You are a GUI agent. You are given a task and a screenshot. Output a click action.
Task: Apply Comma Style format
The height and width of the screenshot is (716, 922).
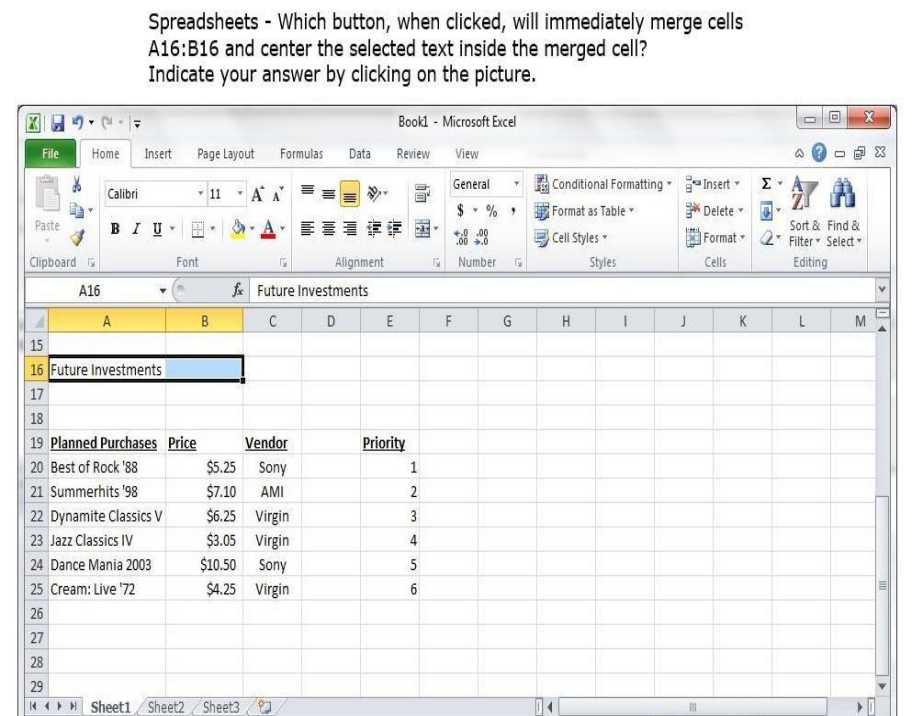[513, 210]
